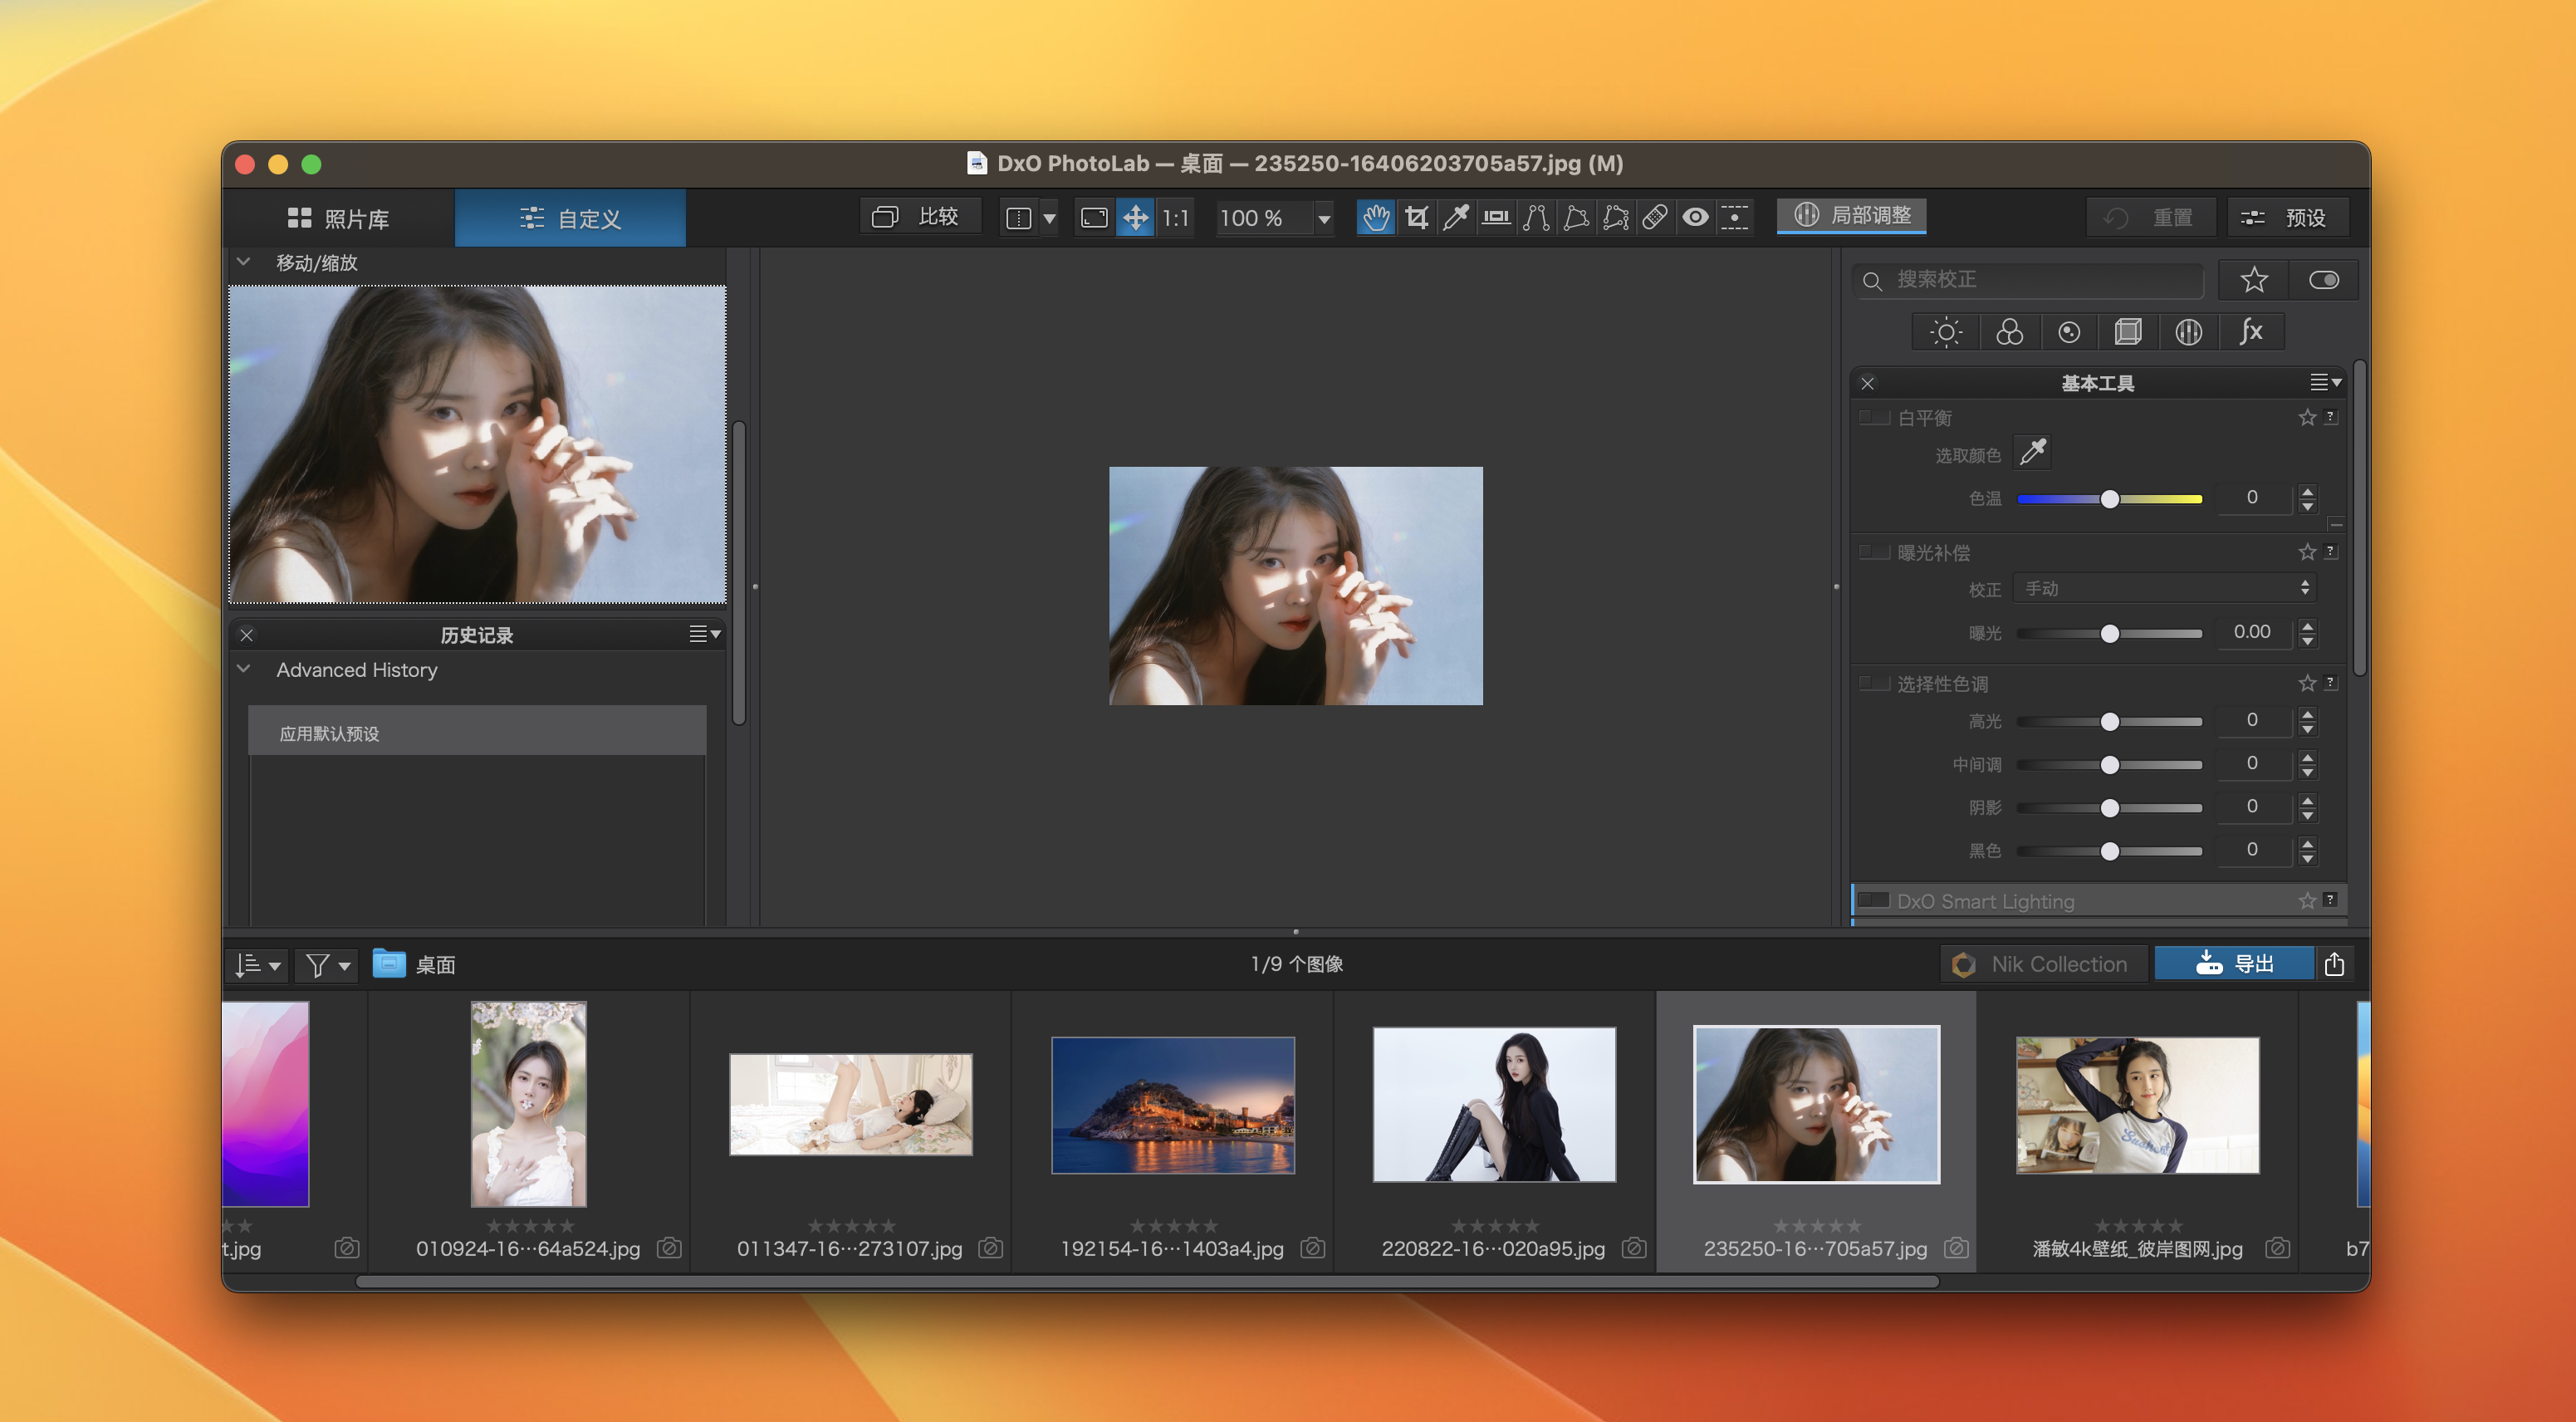The image size is (2576, 1422).
Task: Click the Nik Collection button
Action: pos(2043,964)
